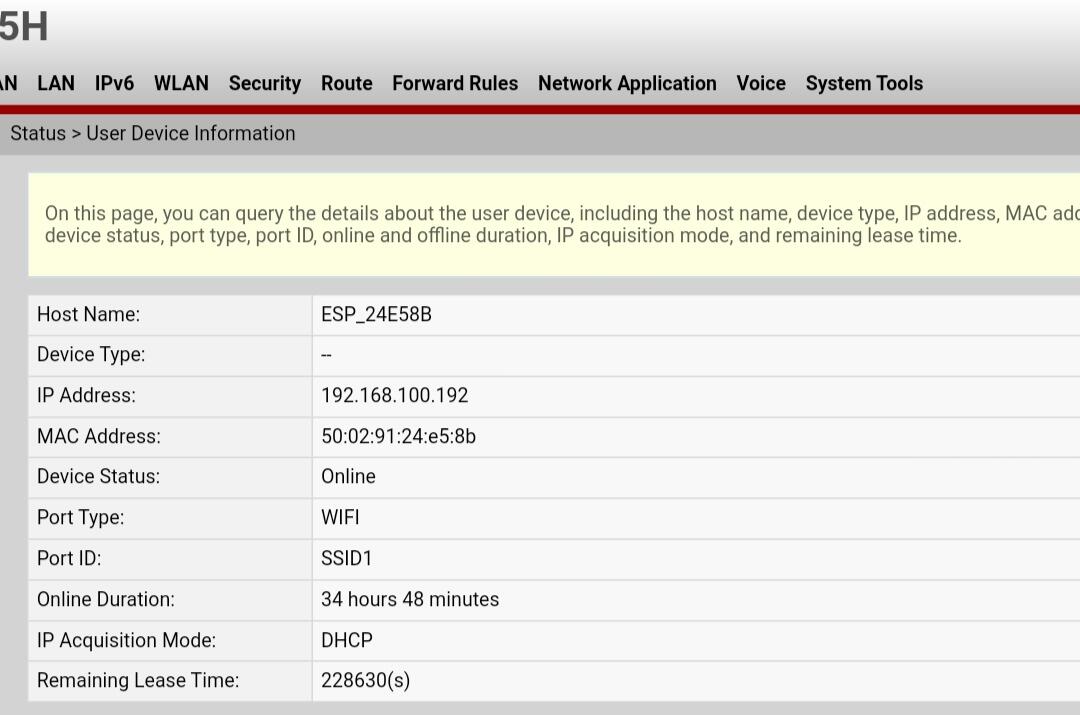Screen dimensions: 1080x715
Task: Click the SSID1 port ID value
Action: (x=346, y=559)
